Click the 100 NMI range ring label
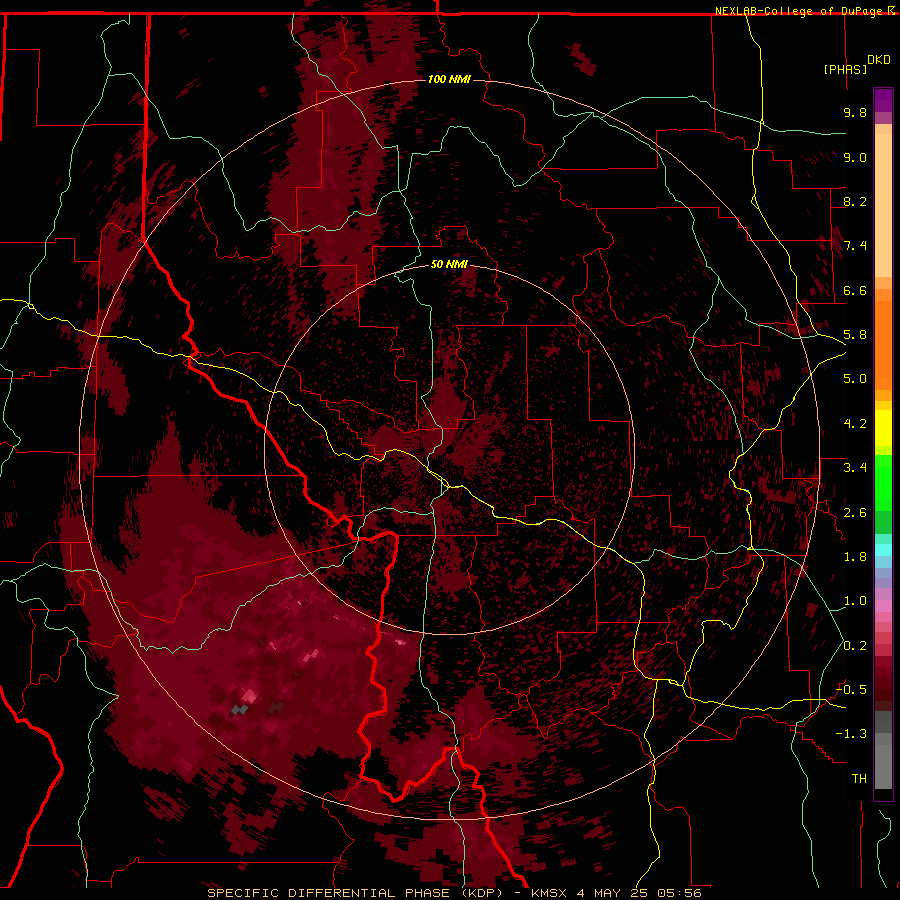The image size is (900, 900). point(449,79)
